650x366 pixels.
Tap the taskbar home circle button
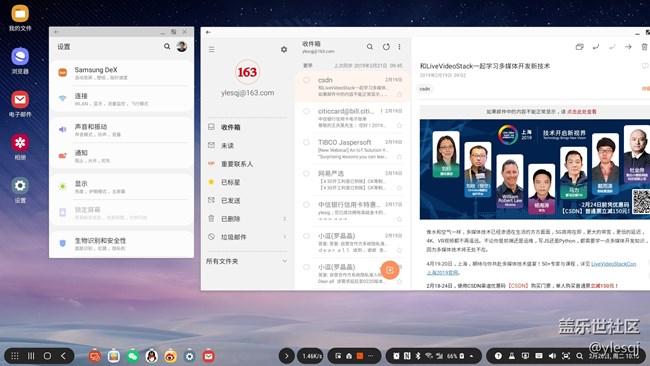point(47,356)
